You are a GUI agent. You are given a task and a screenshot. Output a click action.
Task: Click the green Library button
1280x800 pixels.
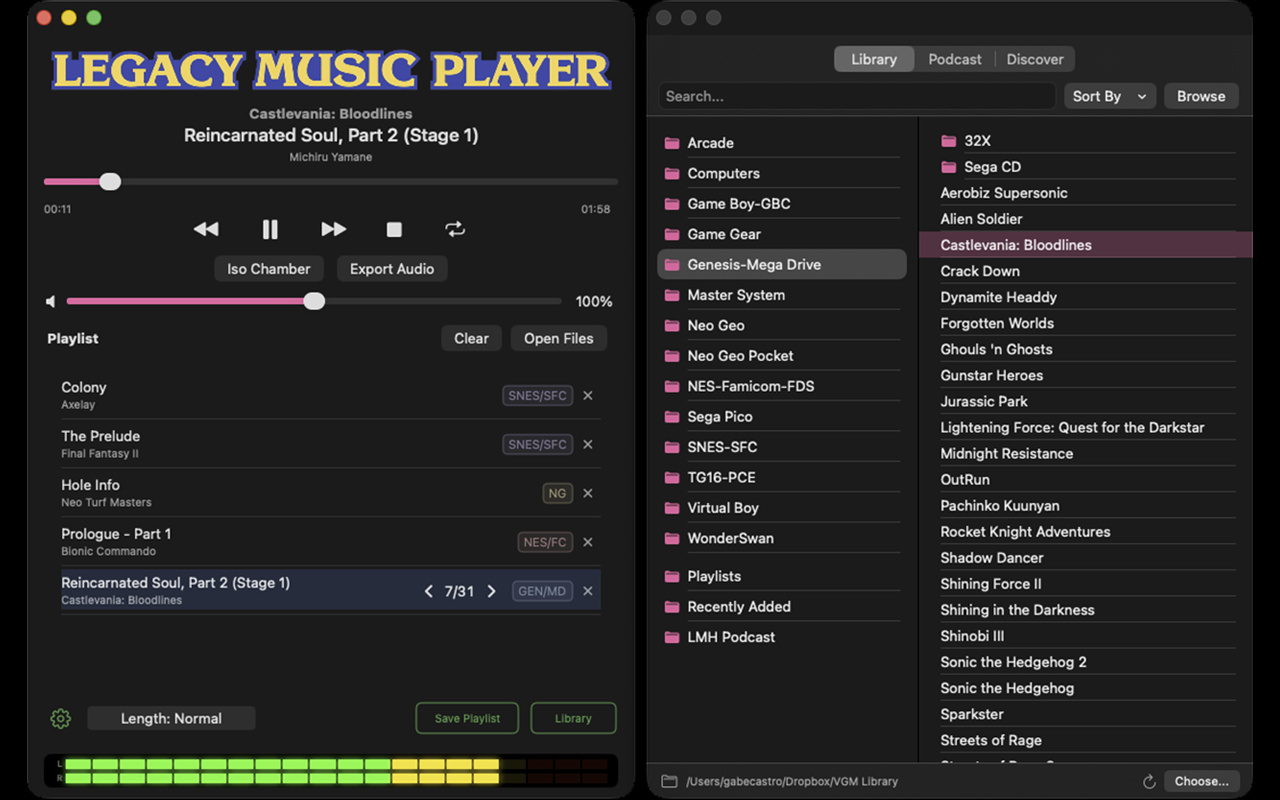(573, 718)
